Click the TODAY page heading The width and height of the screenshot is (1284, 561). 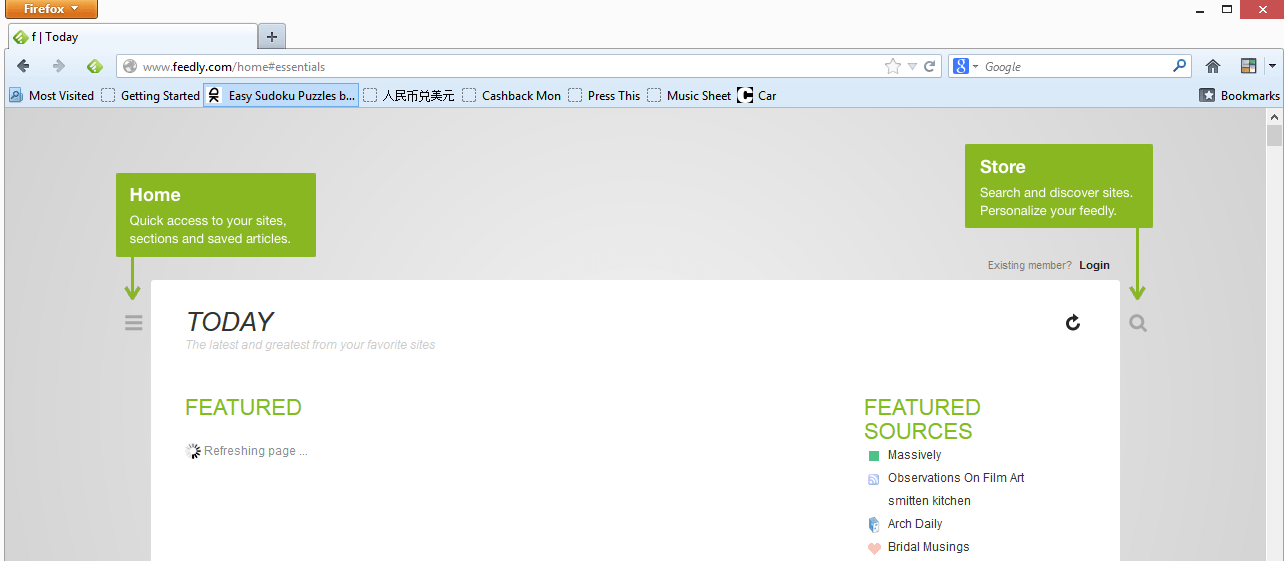(x=229, y=322)
